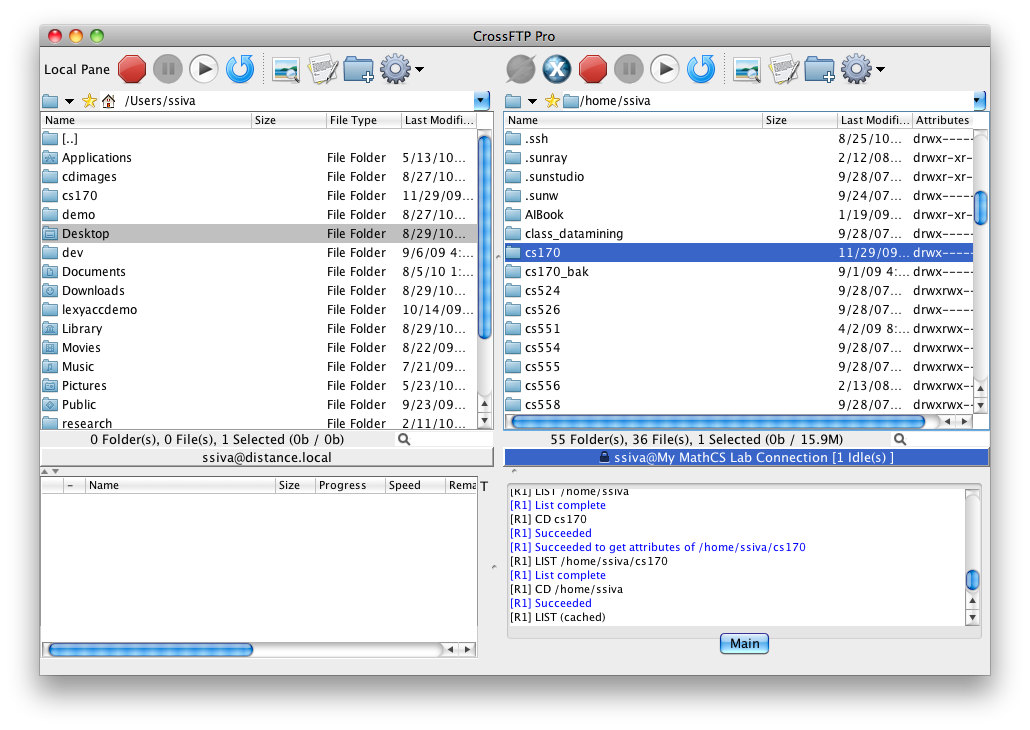Click the play icon in the remote toolbar
Viewport: 1030px width, 730px height.
point(665,69)
